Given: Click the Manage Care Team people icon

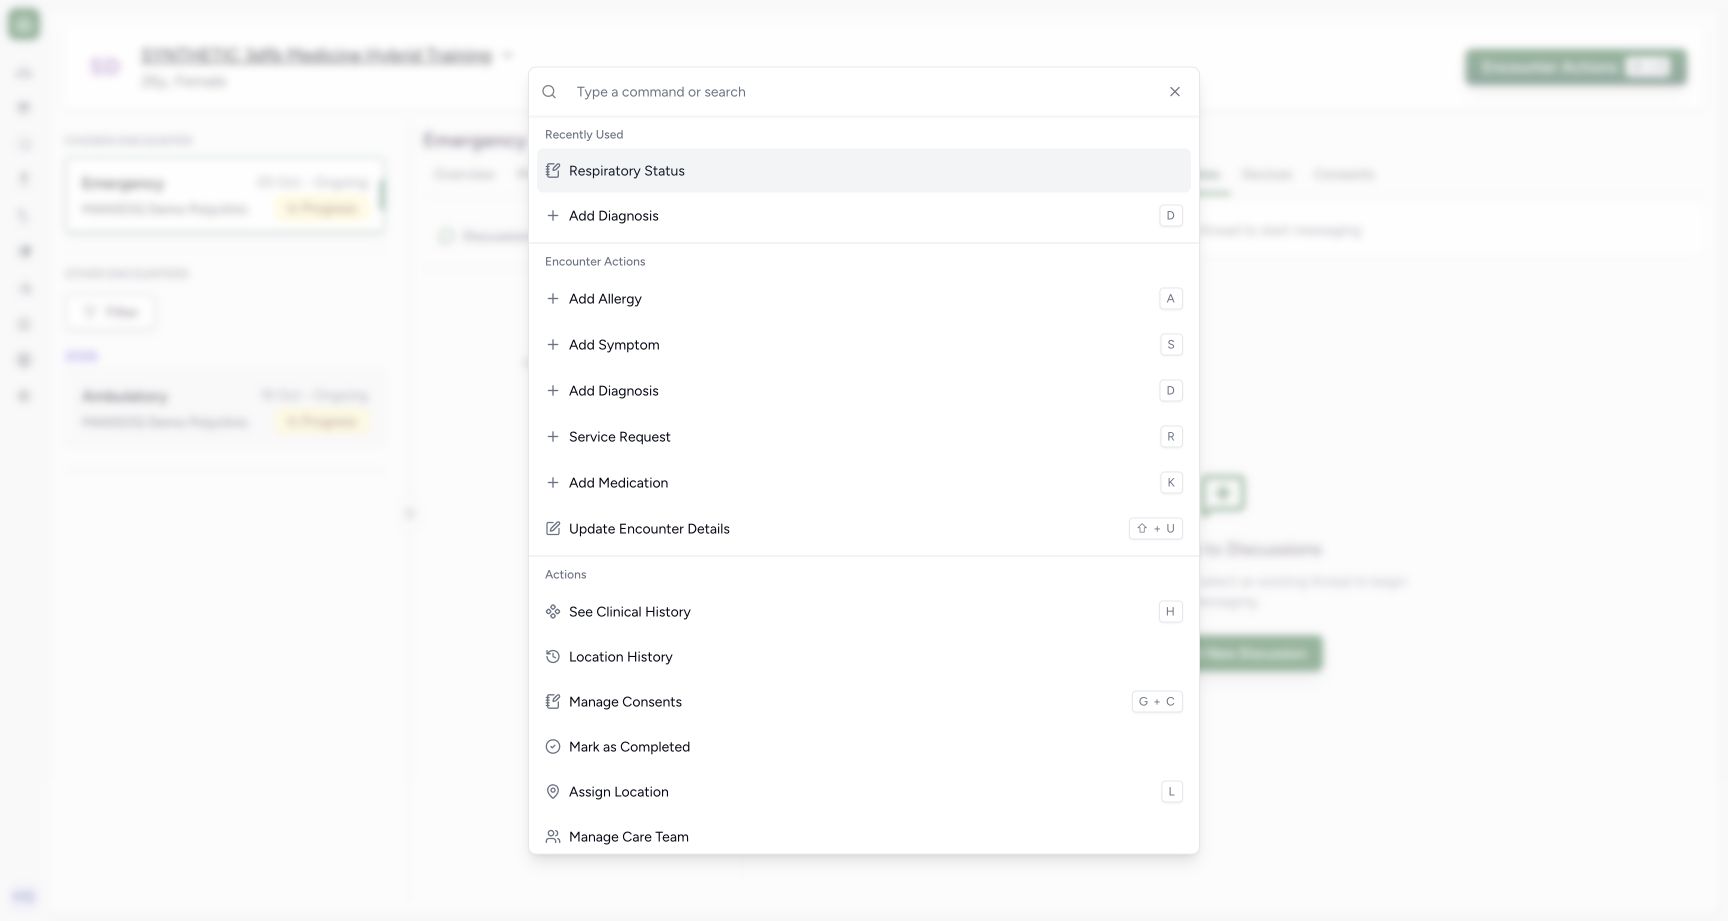Looking at the screenshot, I should [553, 837].
